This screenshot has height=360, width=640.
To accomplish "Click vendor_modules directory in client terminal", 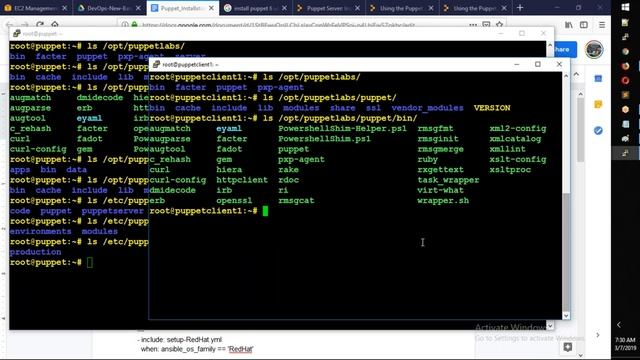I will point(427,108).
